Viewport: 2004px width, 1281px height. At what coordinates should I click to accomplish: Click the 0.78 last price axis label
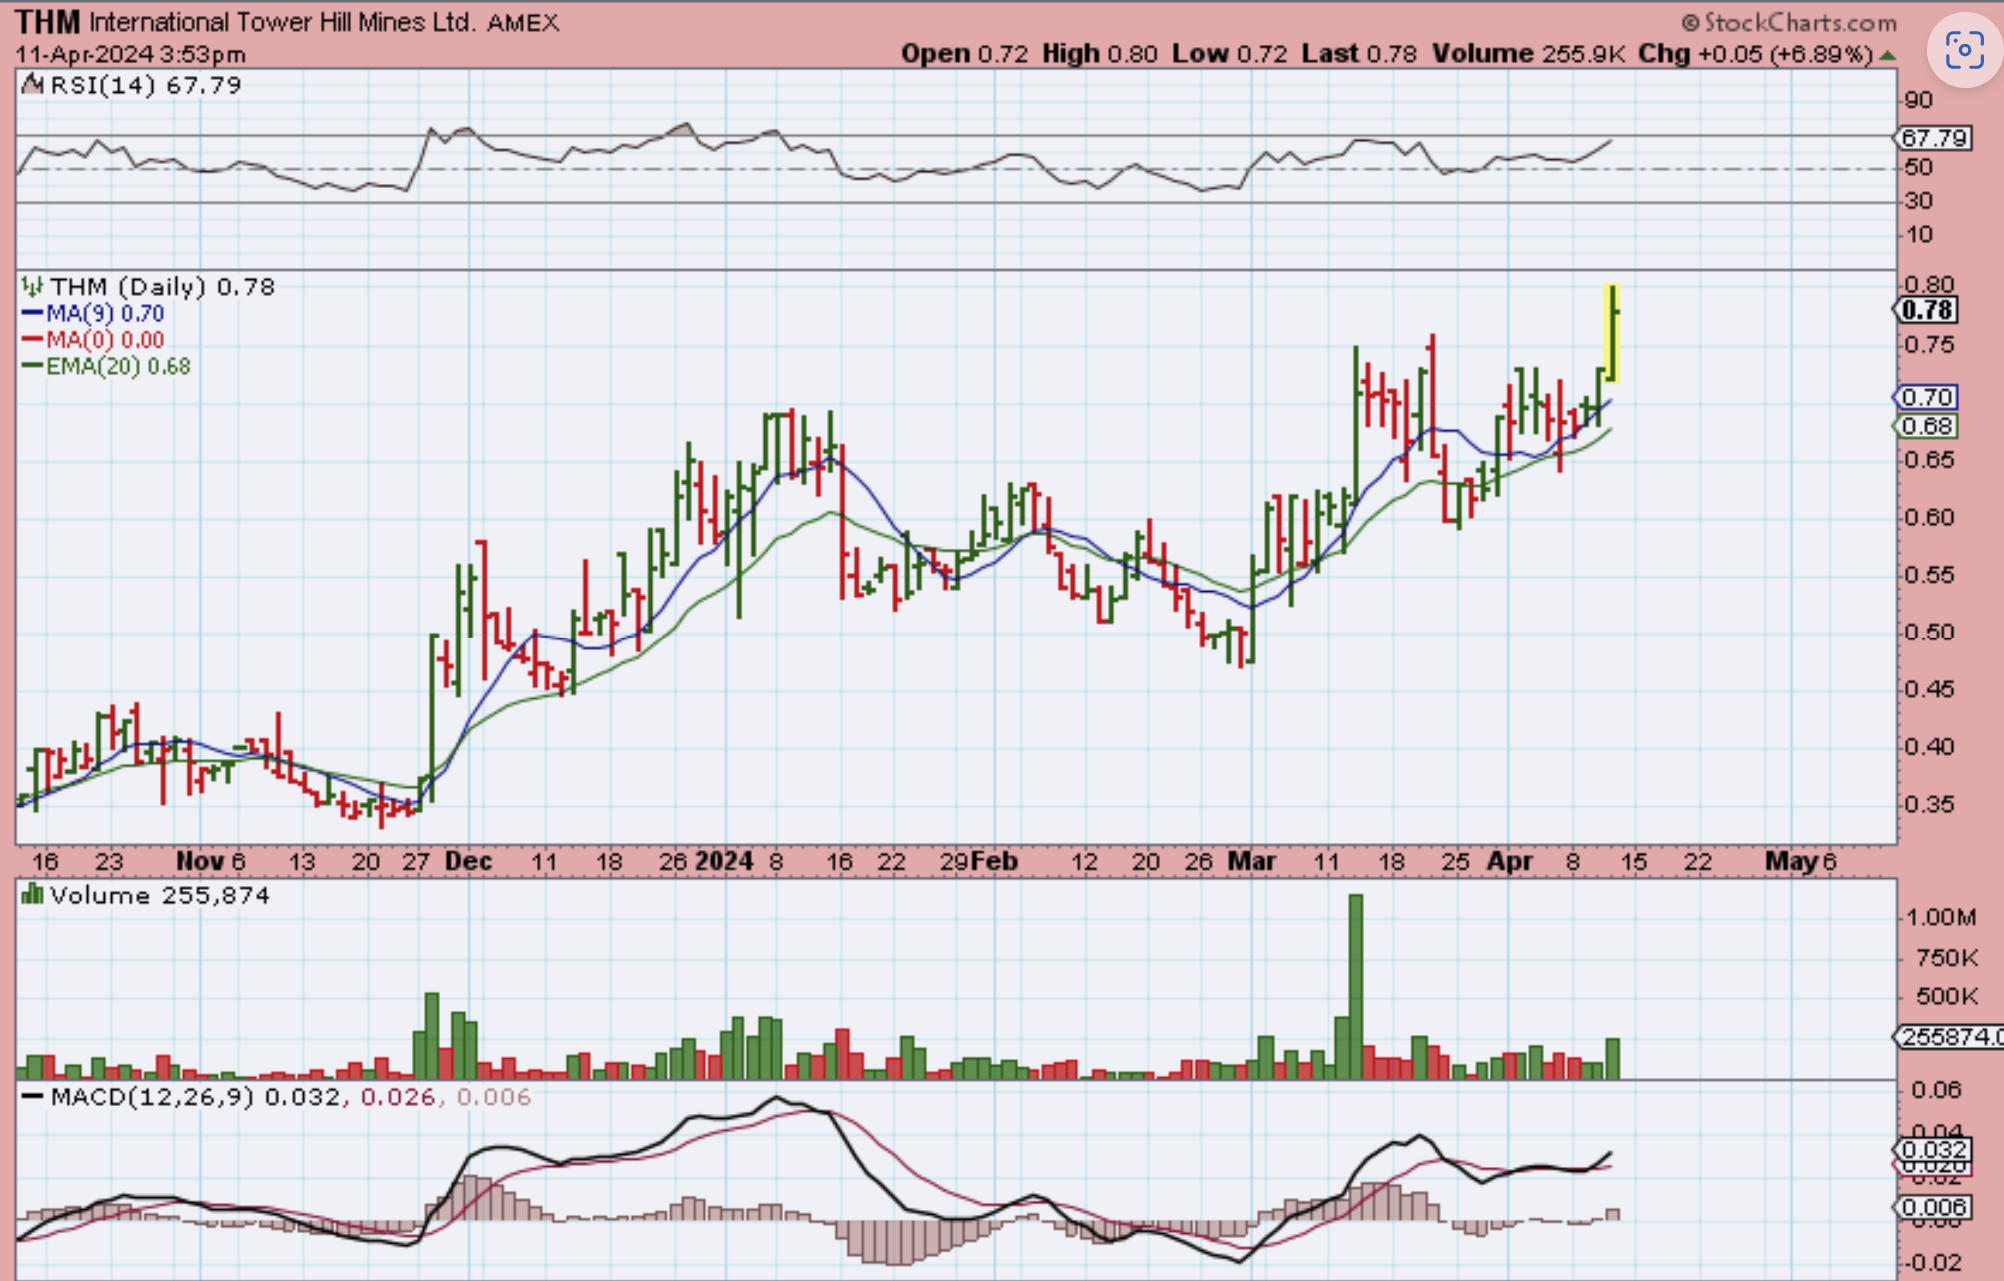pyautogui.click(x=1927, y=311)
